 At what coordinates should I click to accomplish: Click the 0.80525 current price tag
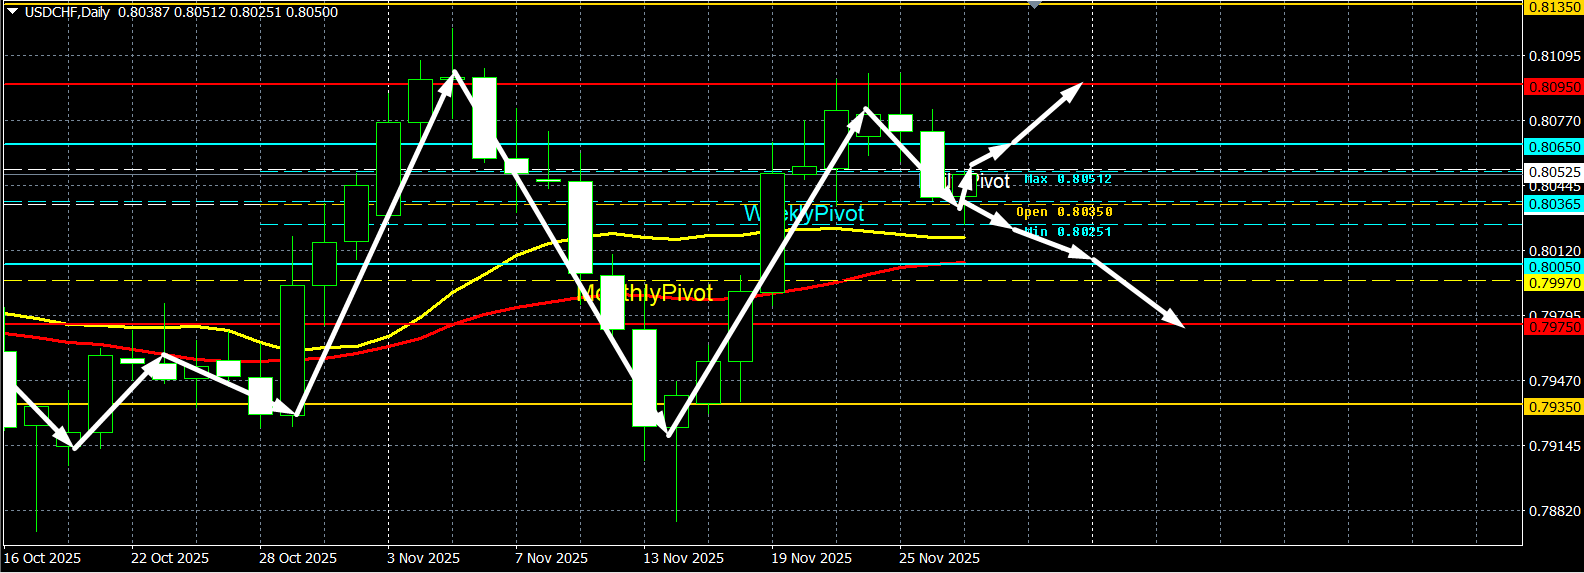pyautogui.click(x=1553, y=172)
